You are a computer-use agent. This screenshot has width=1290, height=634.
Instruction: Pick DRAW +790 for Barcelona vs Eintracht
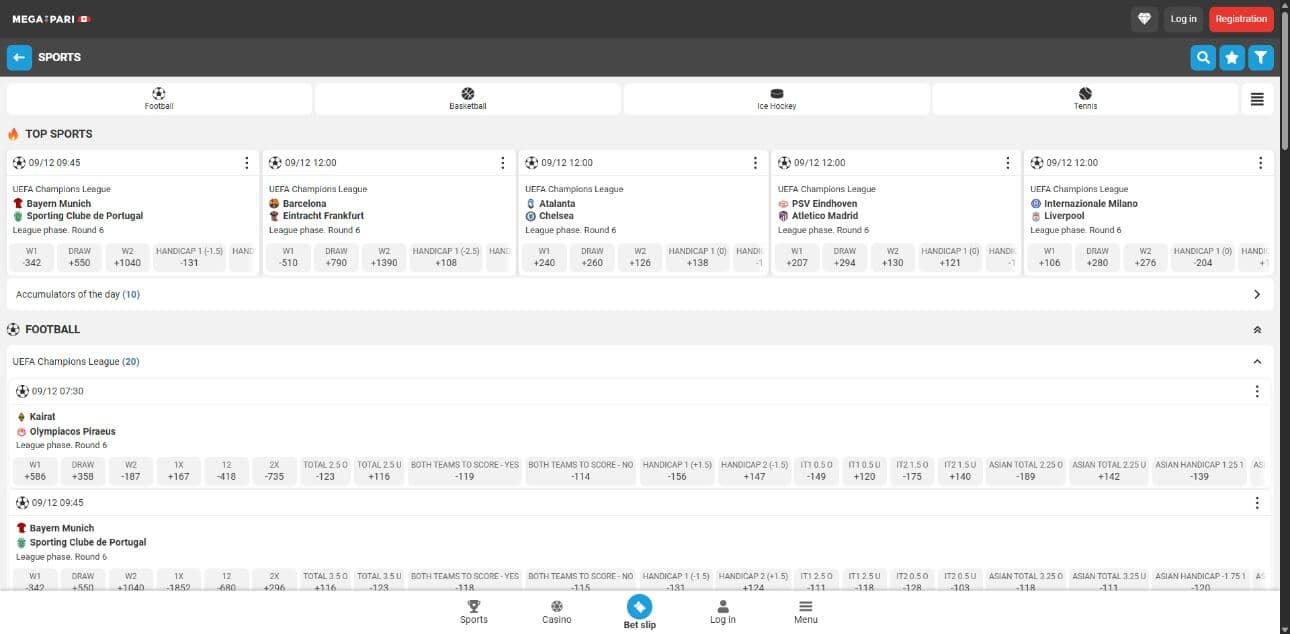click(336, 257)
